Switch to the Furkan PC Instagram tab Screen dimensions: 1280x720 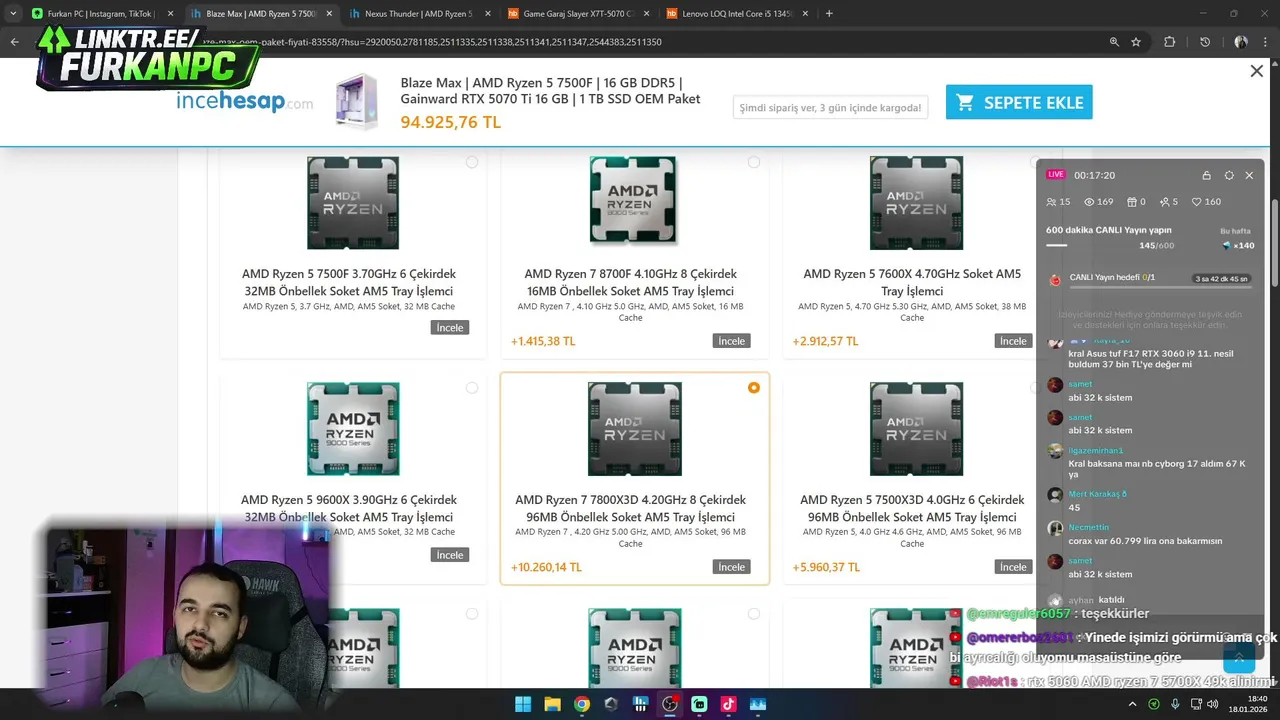click(x=103, y=14)
